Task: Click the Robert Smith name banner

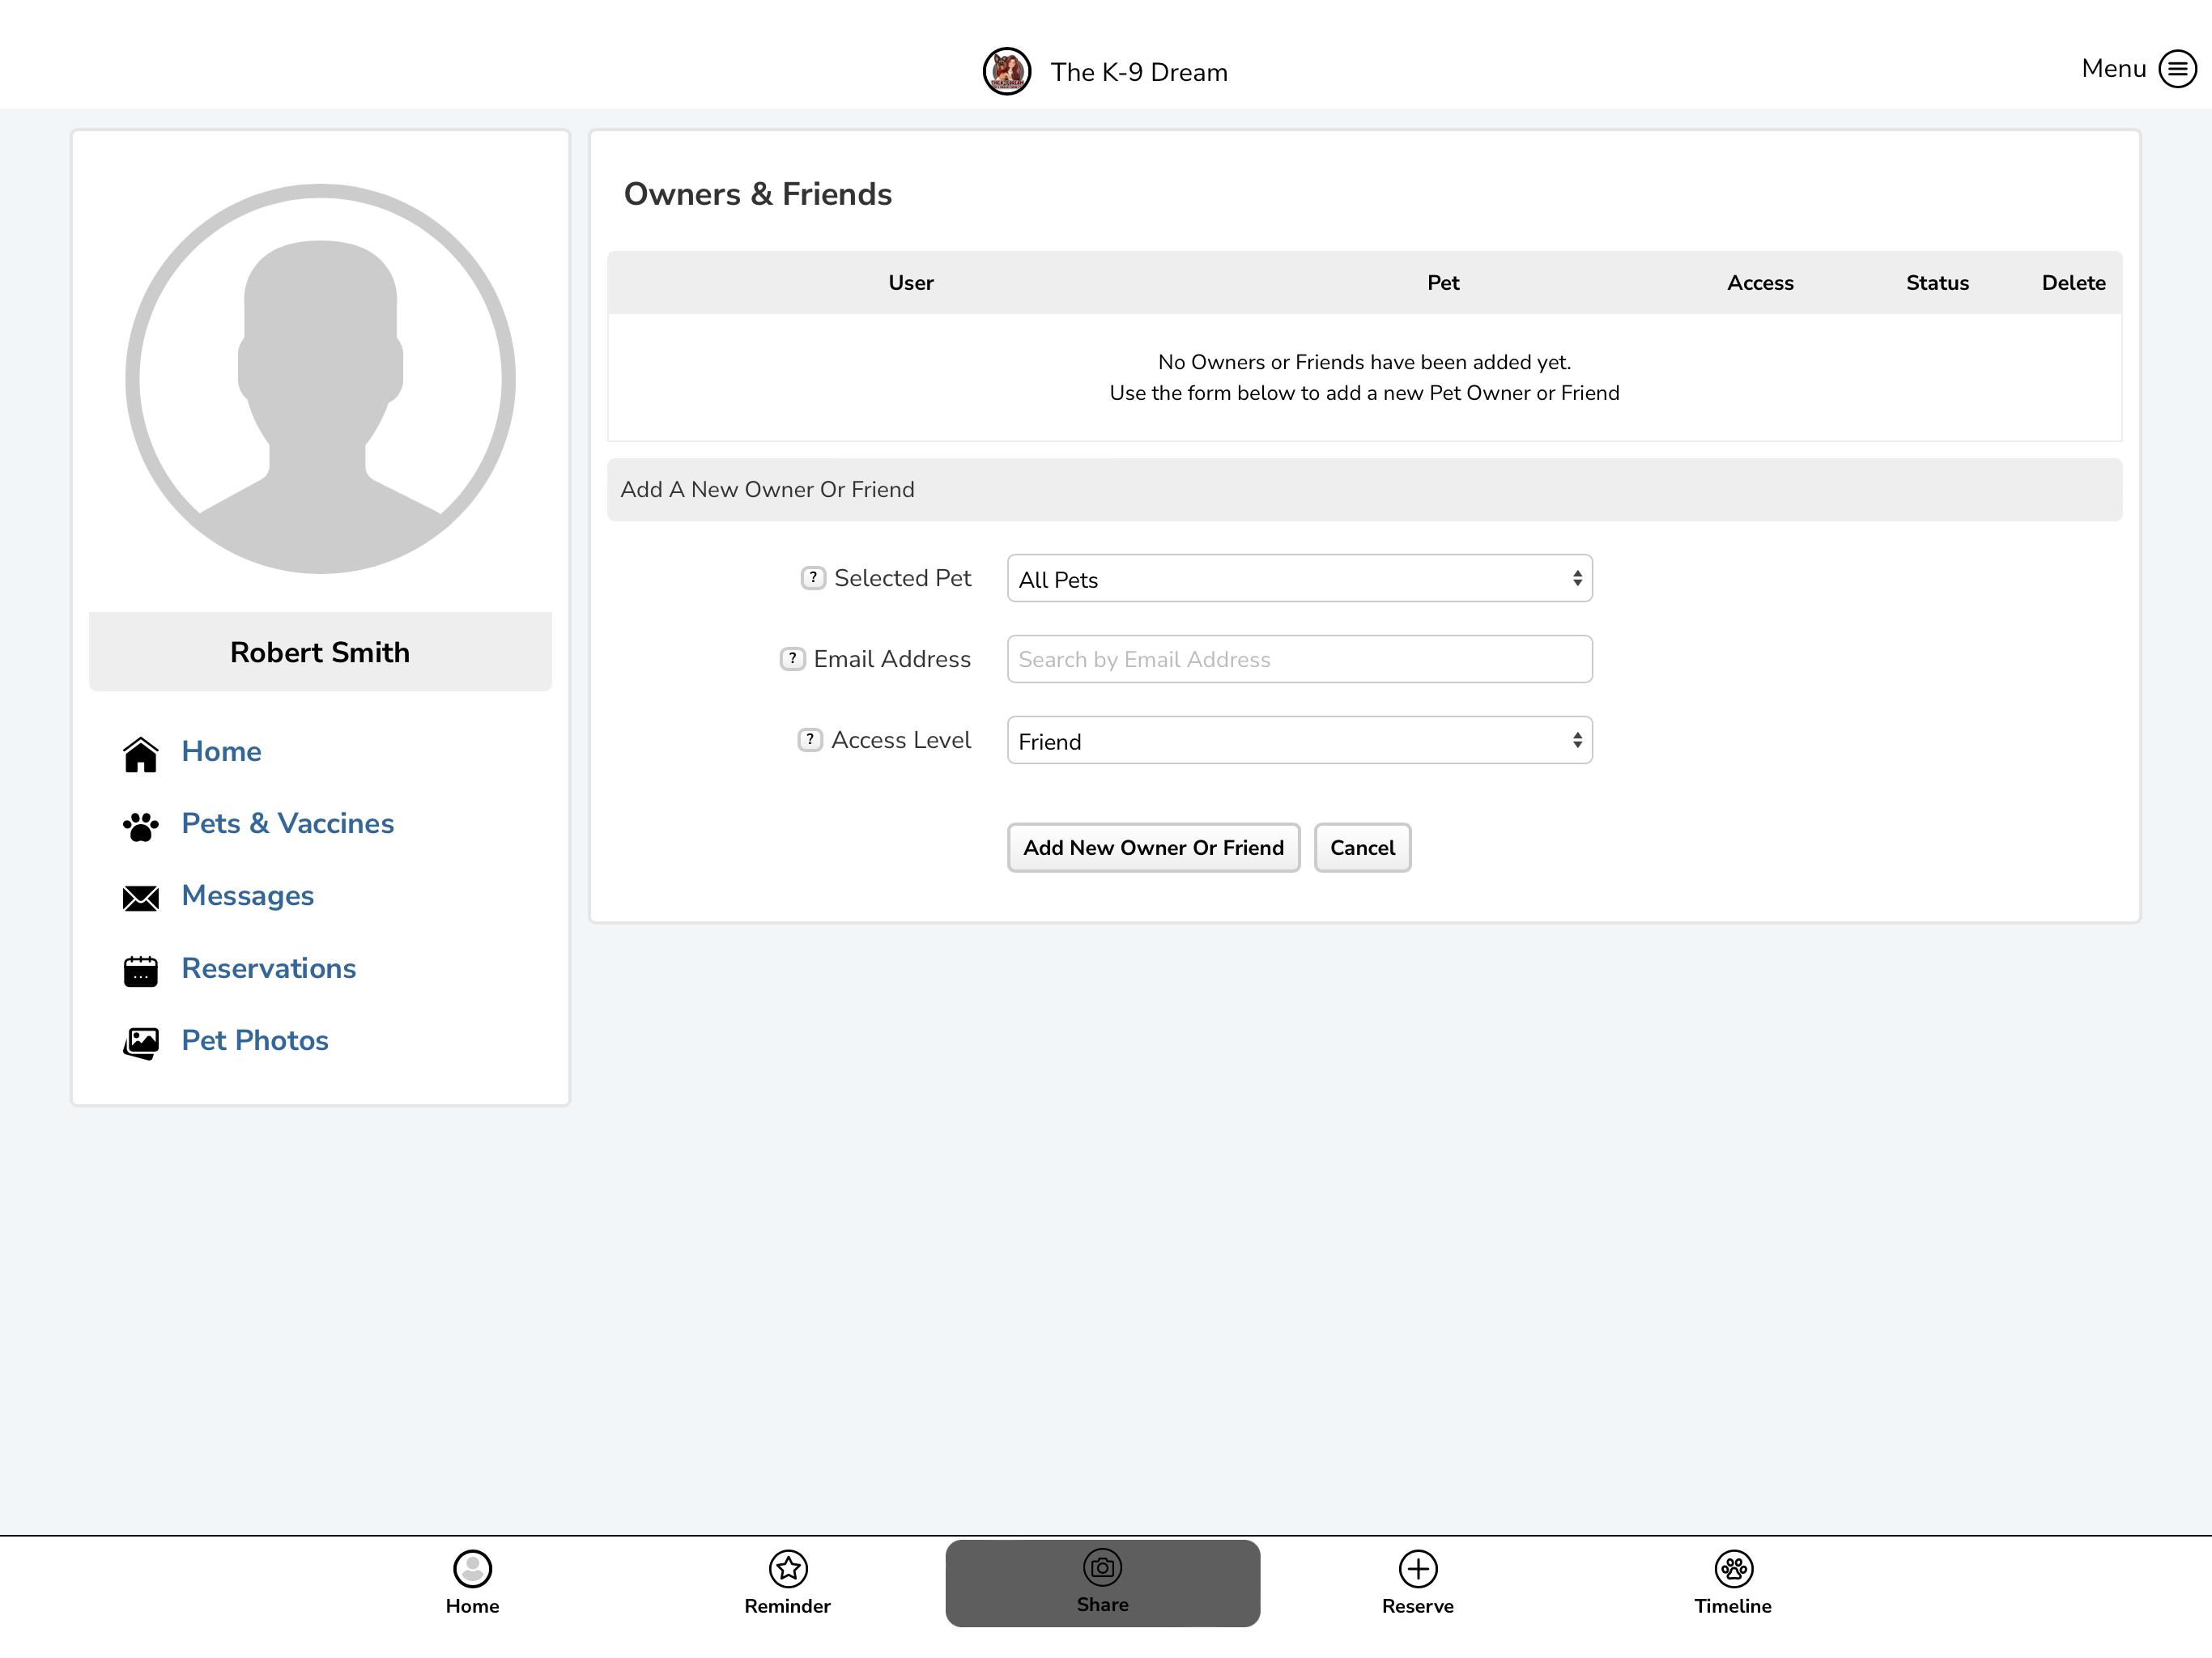Action: coord(320,652)
